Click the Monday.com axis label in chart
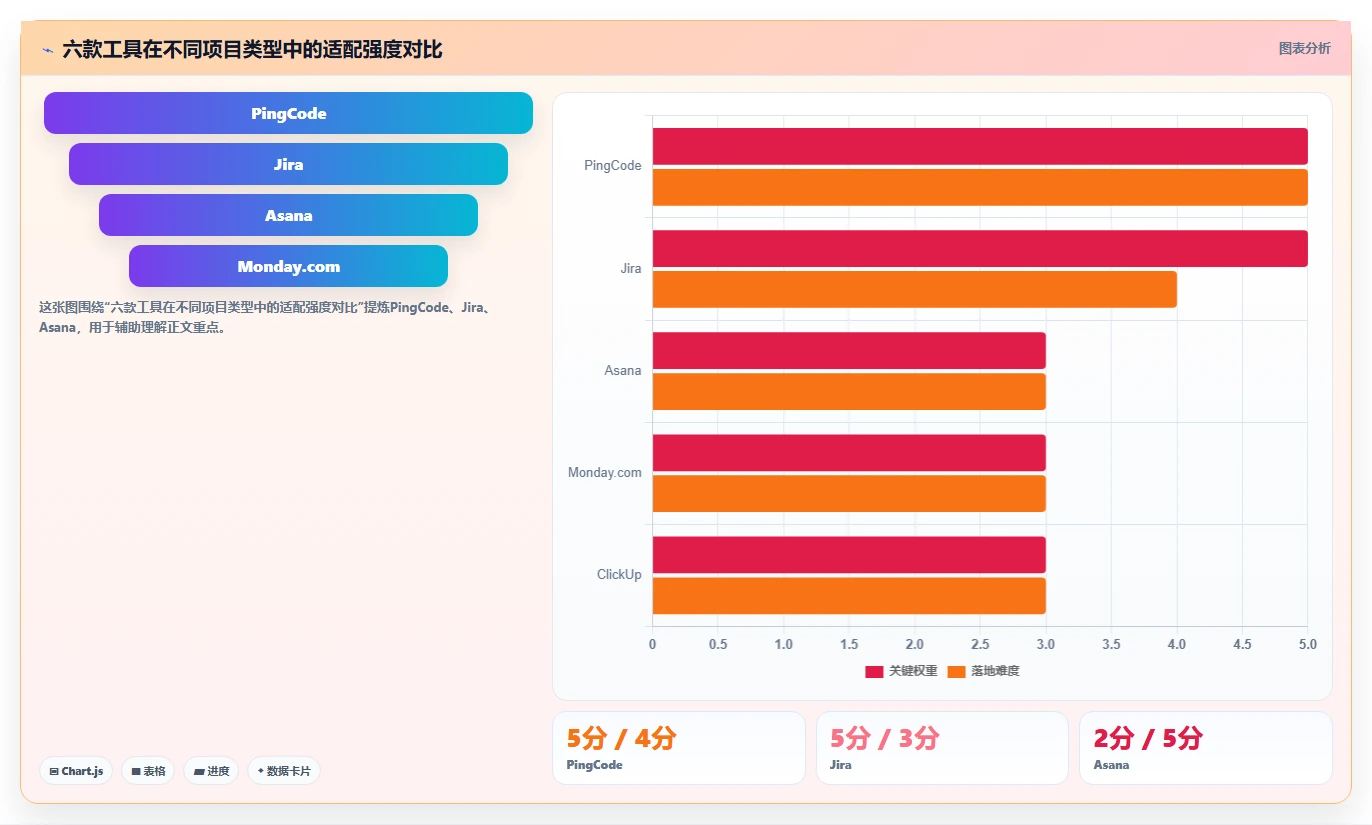This screenshot has width=1372, height=825. 604,472
